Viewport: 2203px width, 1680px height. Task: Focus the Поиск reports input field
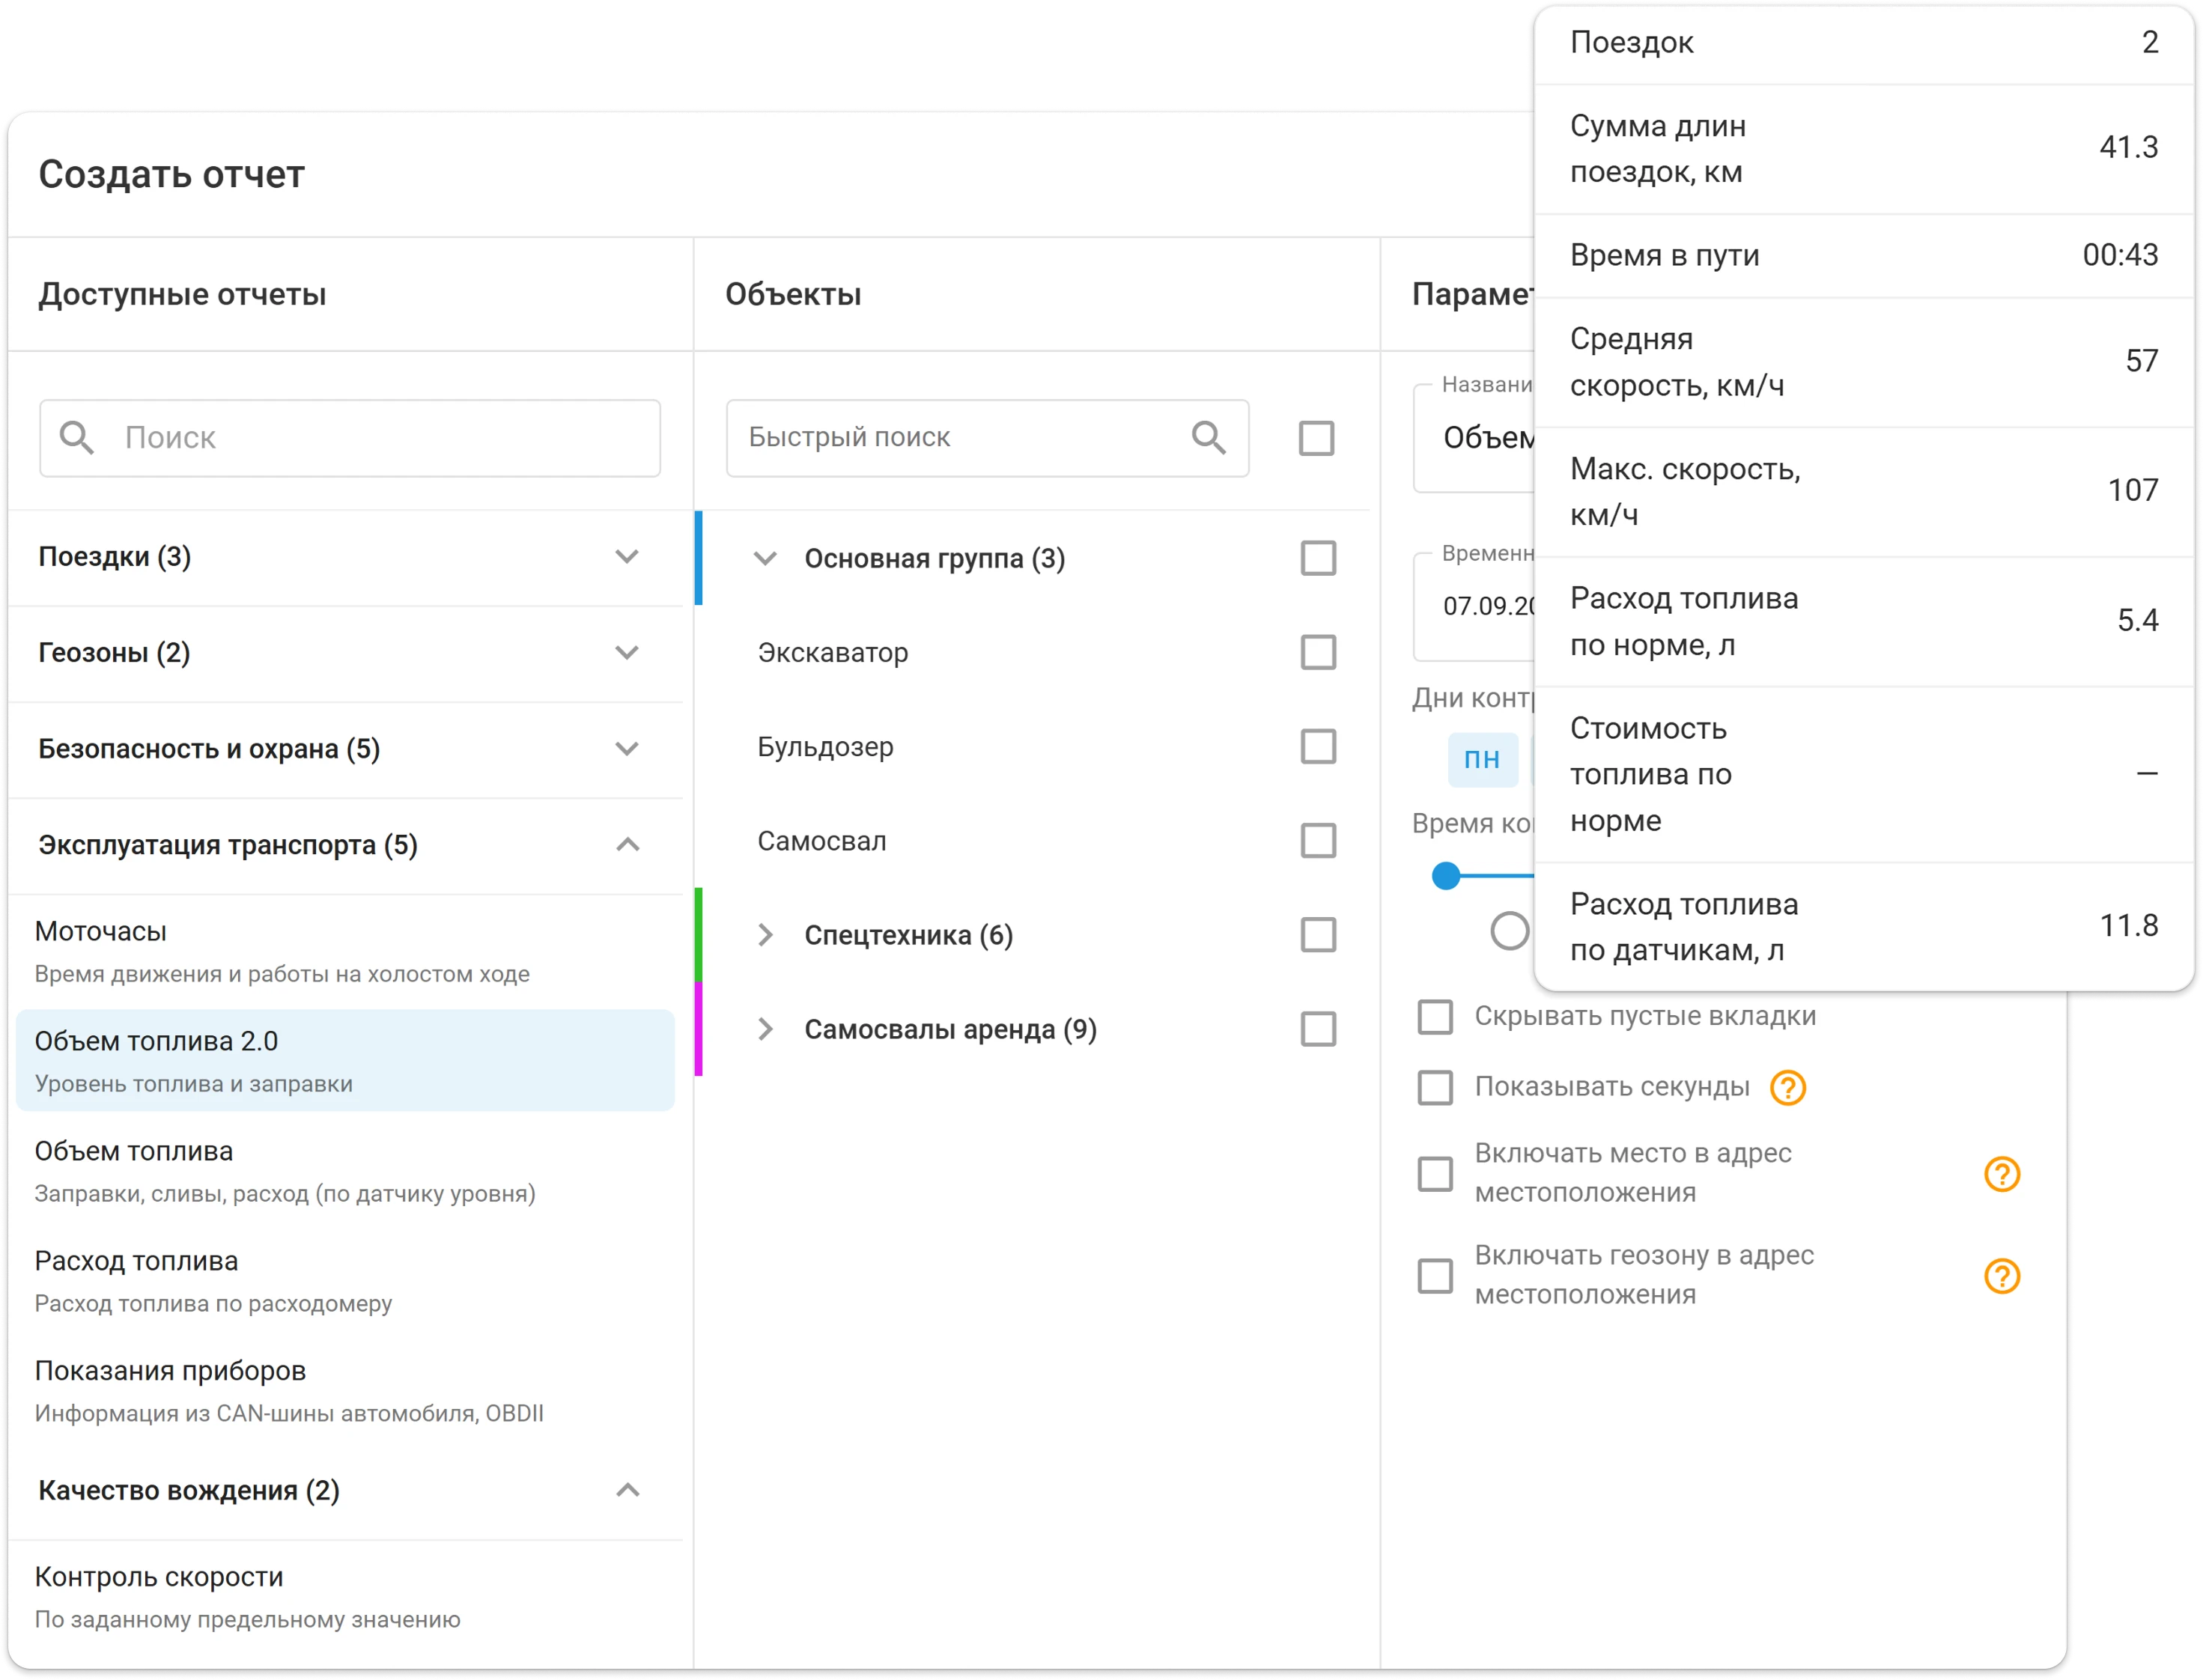349,437
